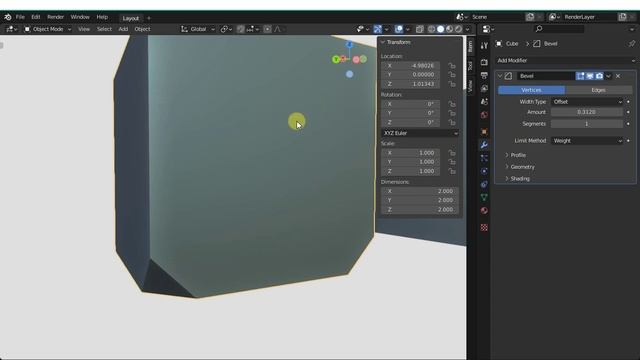Screen dimensions: 640x360
Task: Lock the Location X axis
Action: [452, 66]
